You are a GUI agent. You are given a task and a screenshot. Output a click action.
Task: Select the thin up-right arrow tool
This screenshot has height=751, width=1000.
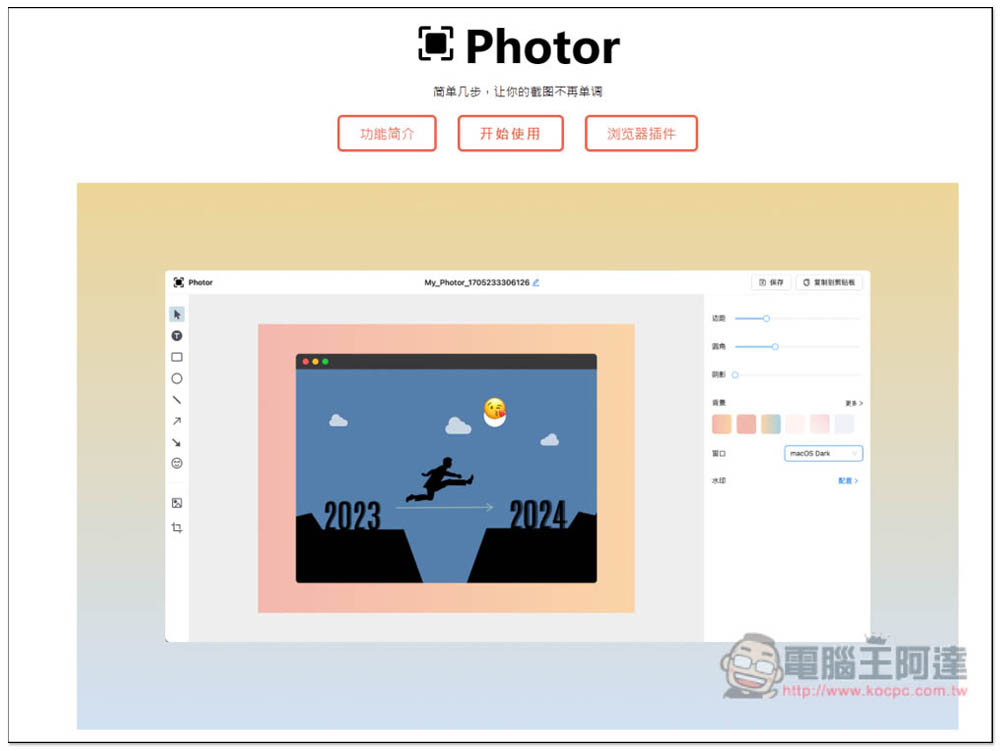177,421
